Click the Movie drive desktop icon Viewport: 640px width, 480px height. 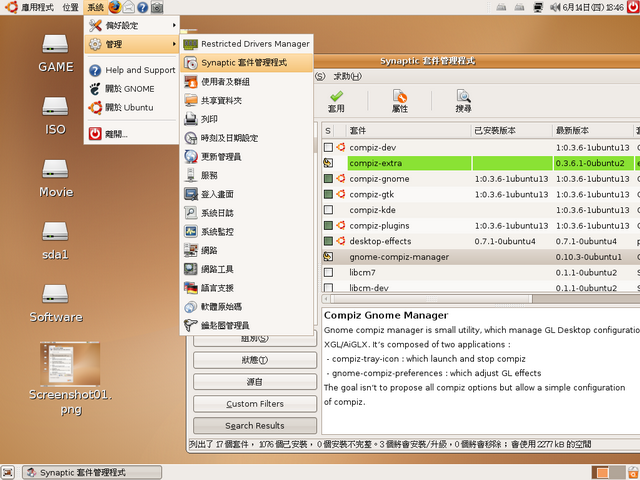coord(56,169)
